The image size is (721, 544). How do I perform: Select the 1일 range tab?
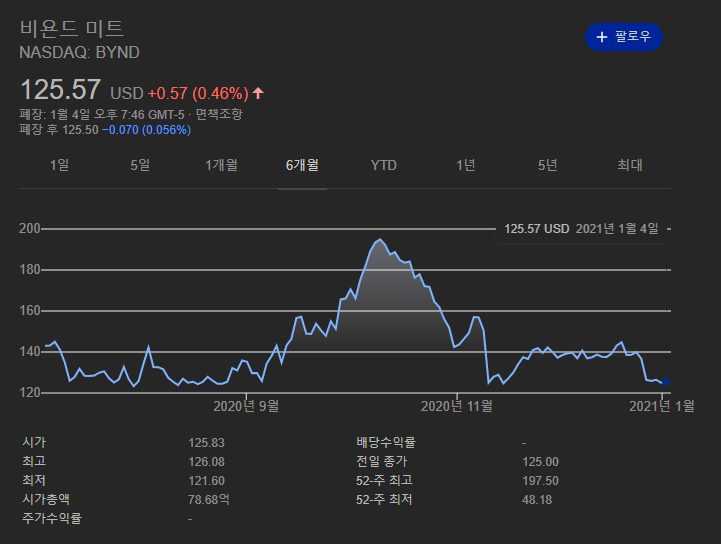59,165
